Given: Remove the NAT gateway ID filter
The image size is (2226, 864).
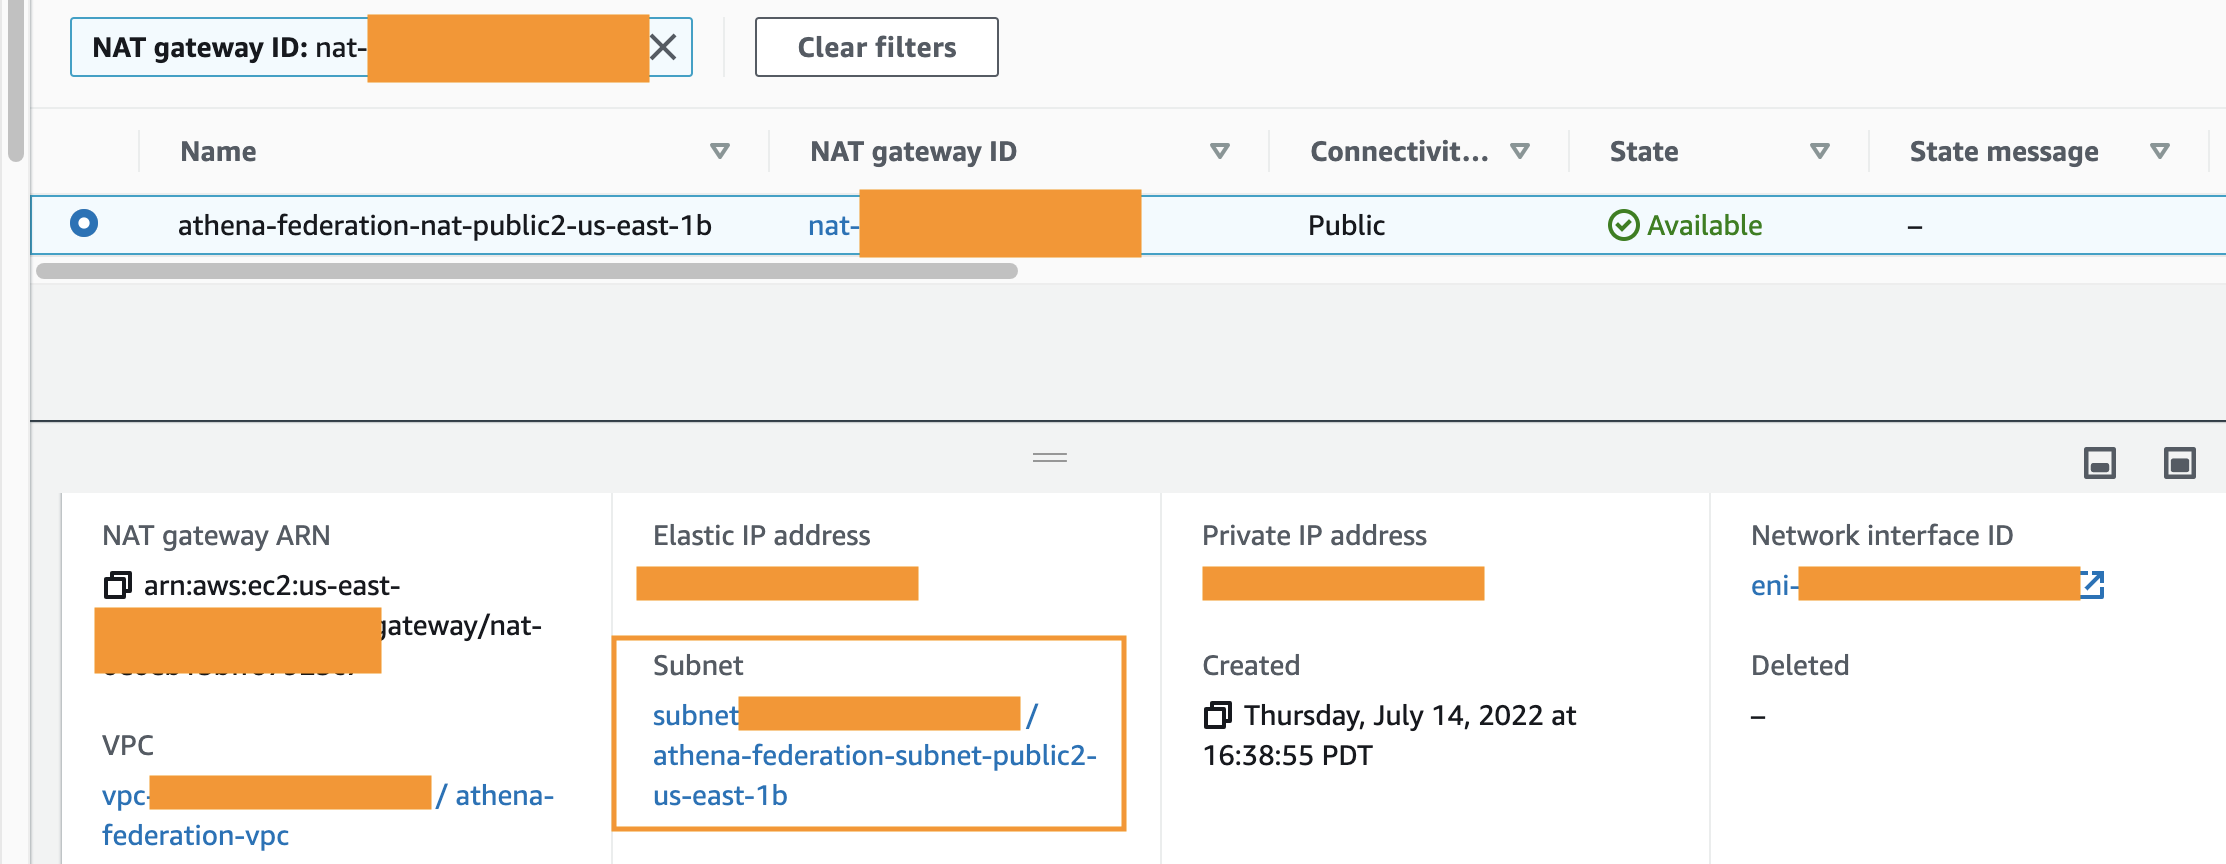Looking at the screenshot, I should pos(663,47).
